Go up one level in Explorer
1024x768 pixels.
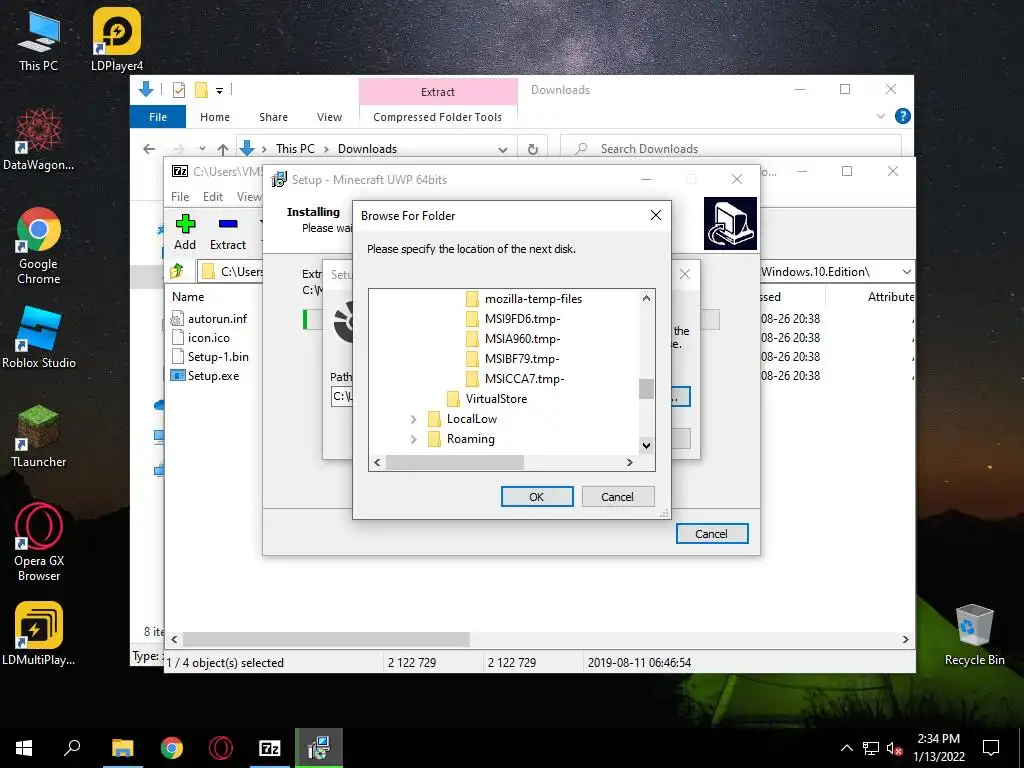point(223,149)
